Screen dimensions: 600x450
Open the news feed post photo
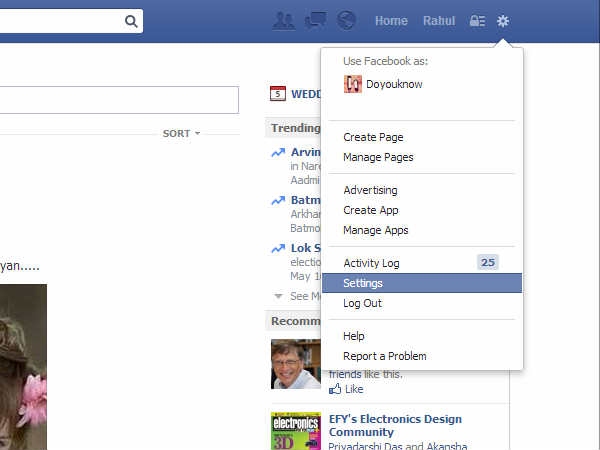pos(23,367)
